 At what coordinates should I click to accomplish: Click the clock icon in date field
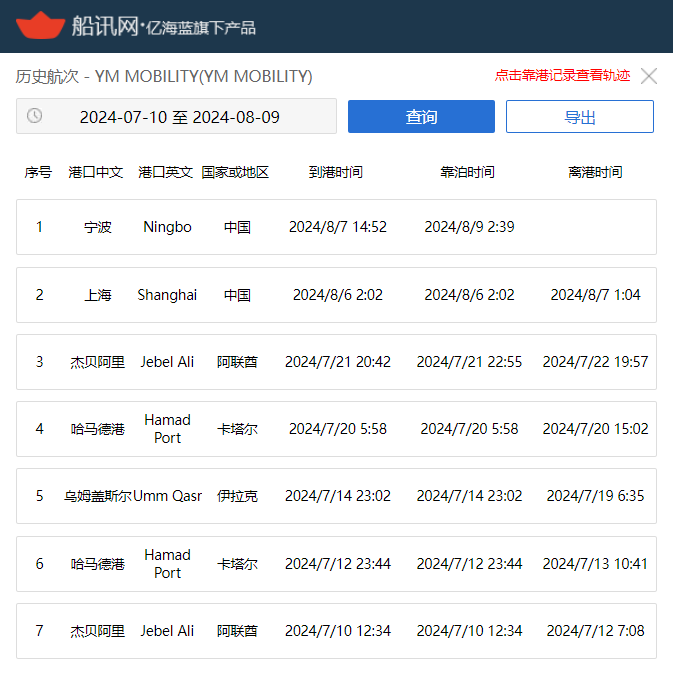34,116
